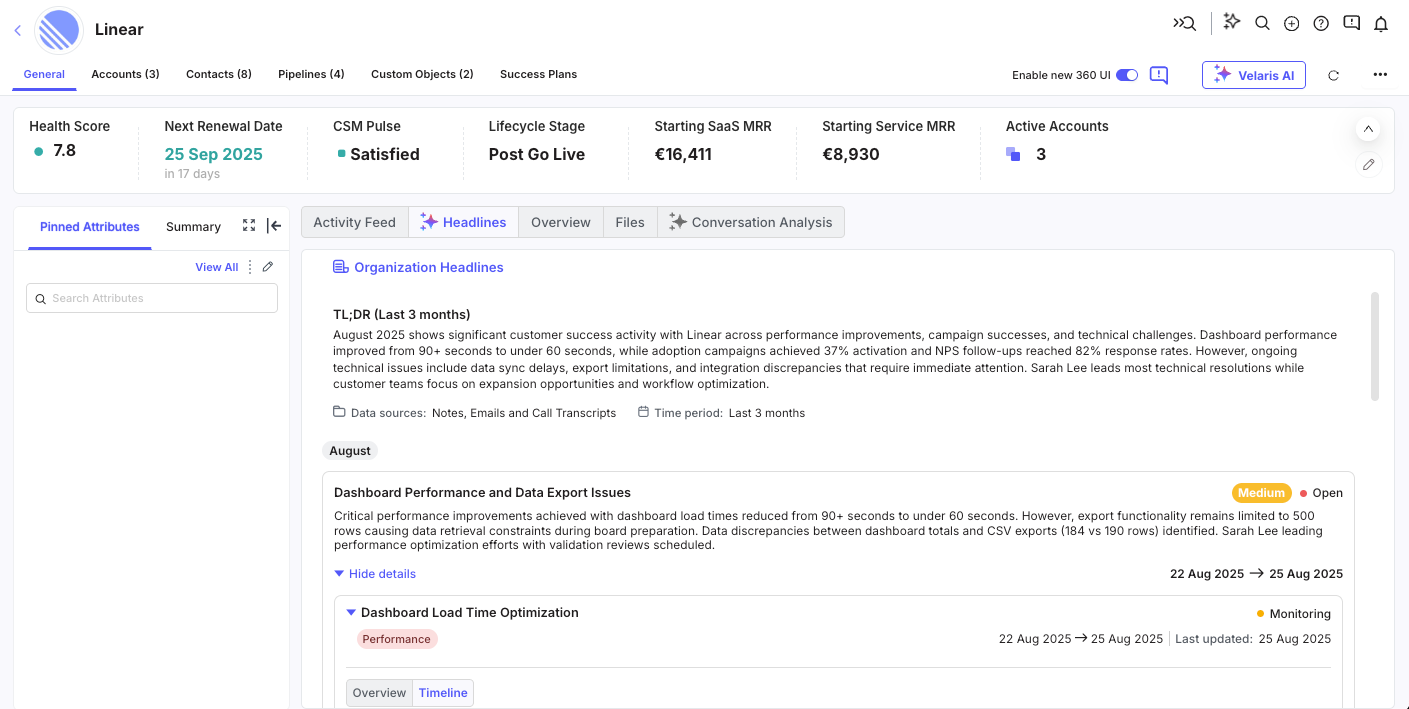1409x709 pixels.
Task: Click the headlines panel scrollbar
Action: point(1374,346)
